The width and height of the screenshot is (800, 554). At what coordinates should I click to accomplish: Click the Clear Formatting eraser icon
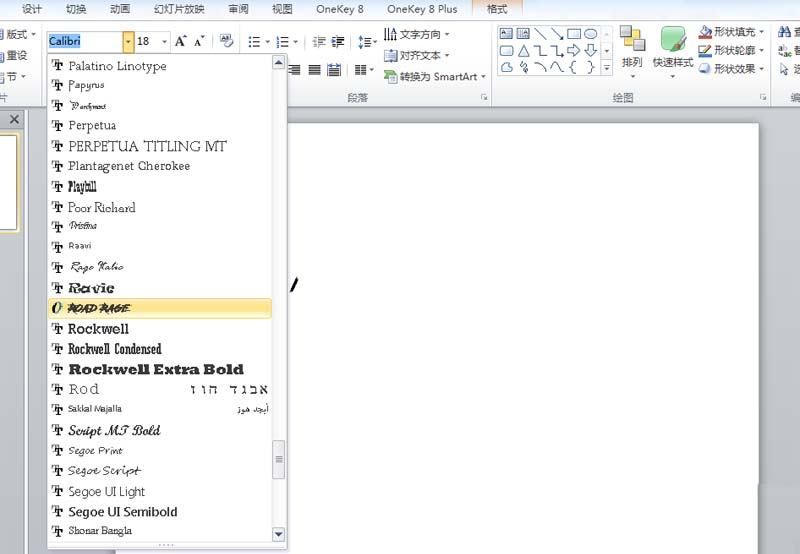click(226, 41)
